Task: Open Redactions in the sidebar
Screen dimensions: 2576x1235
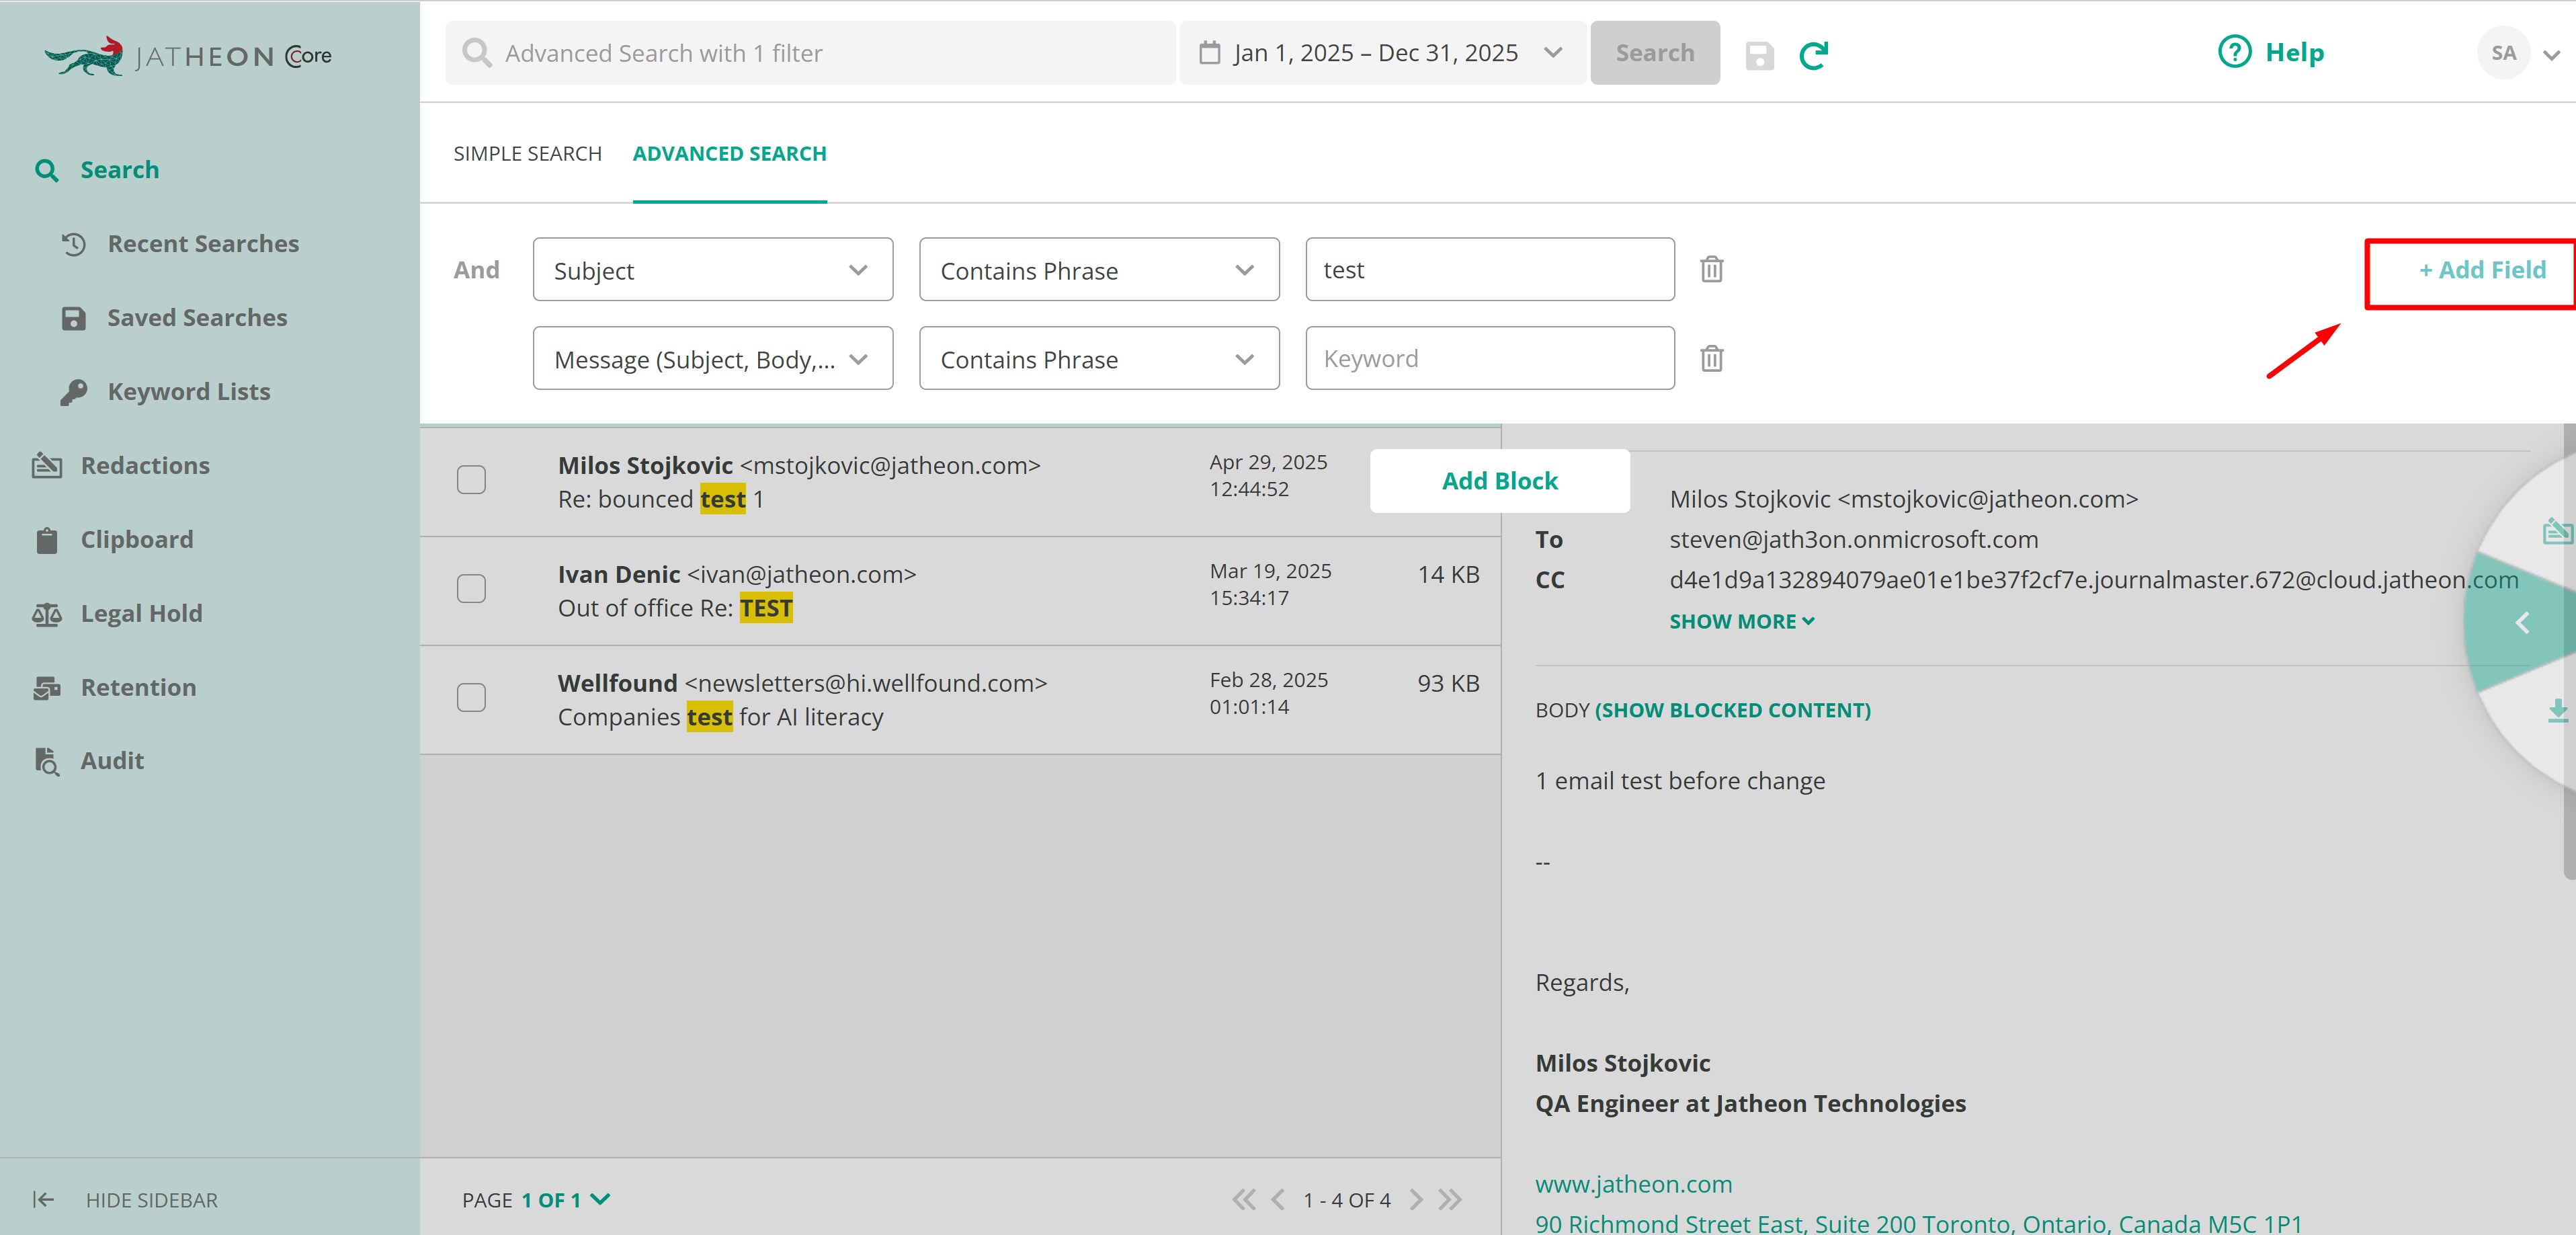Action: tap(145, 466)
